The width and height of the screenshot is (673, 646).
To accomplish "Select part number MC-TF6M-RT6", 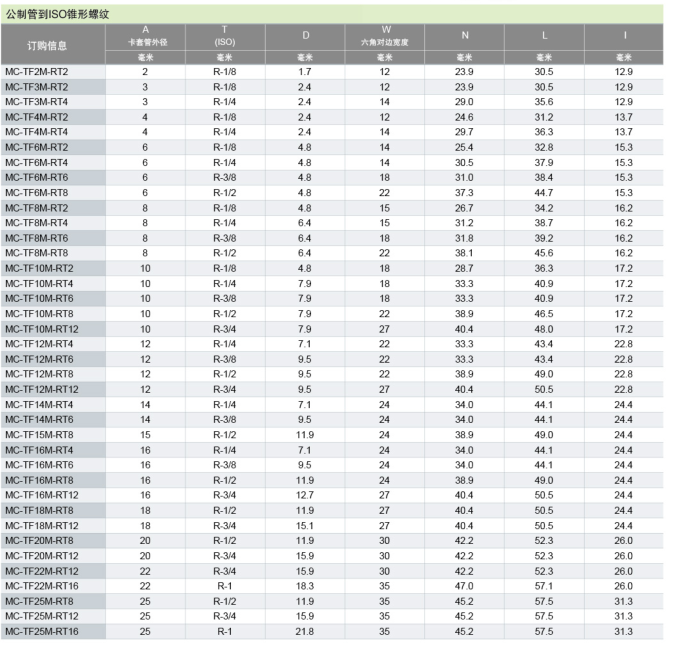I will click(x=37, y=178).
